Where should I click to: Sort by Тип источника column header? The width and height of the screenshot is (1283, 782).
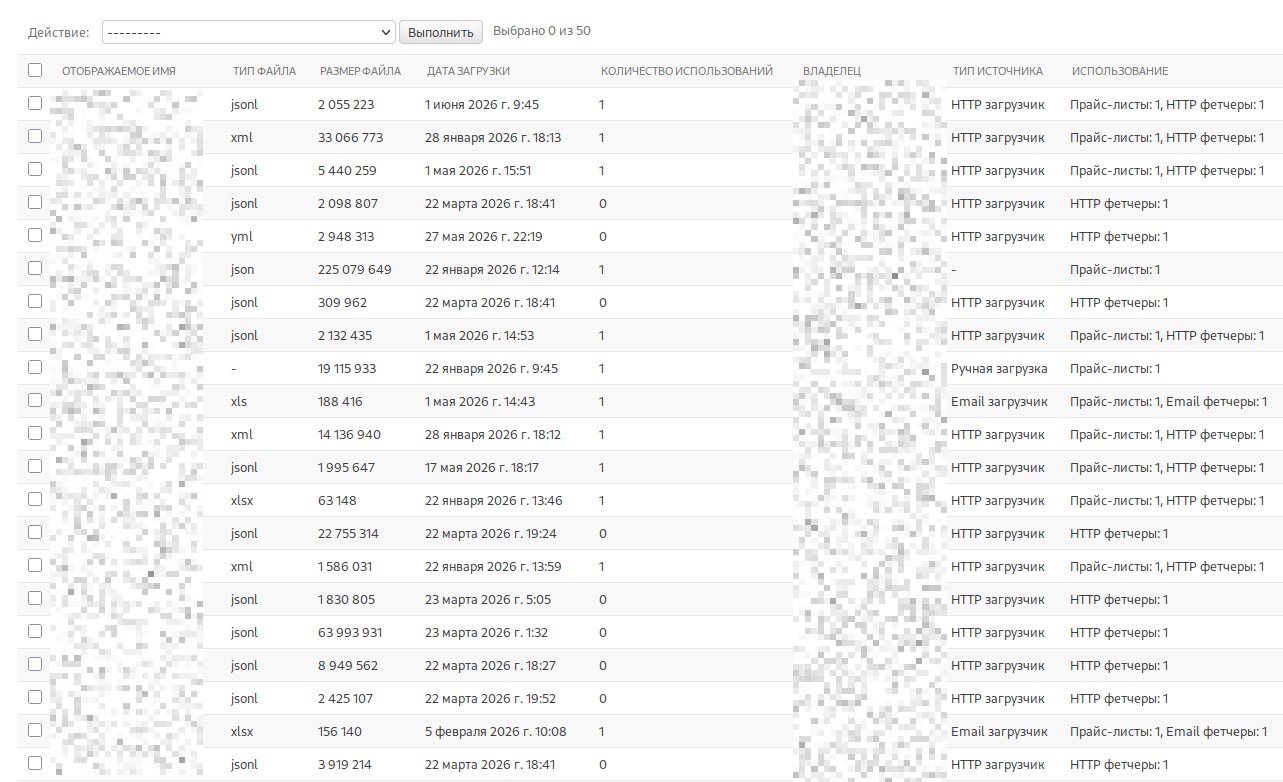(998, 71)
